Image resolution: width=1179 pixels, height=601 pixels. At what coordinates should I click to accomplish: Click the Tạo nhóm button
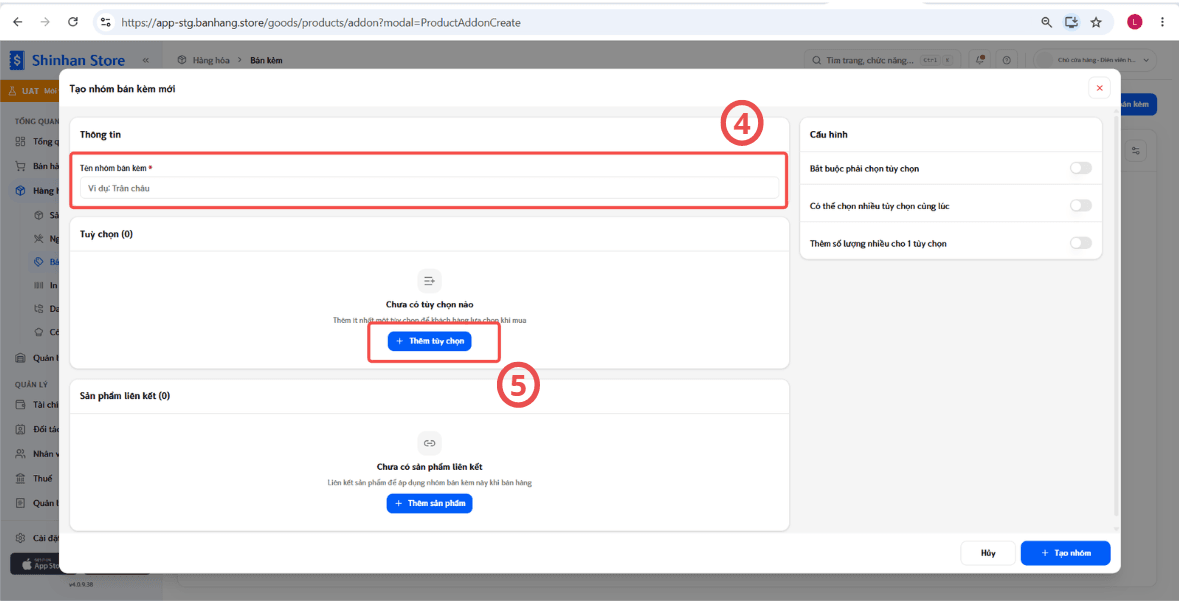tap(1065, 553)
